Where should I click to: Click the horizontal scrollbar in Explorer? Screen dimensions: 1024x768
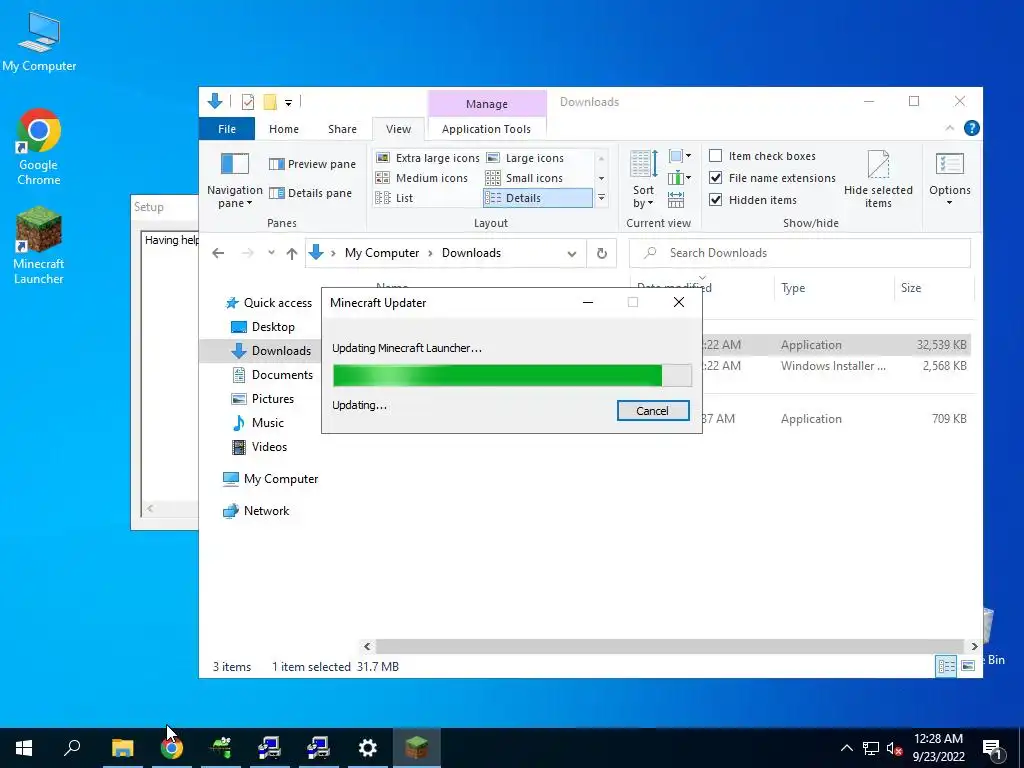coord(669,647)
